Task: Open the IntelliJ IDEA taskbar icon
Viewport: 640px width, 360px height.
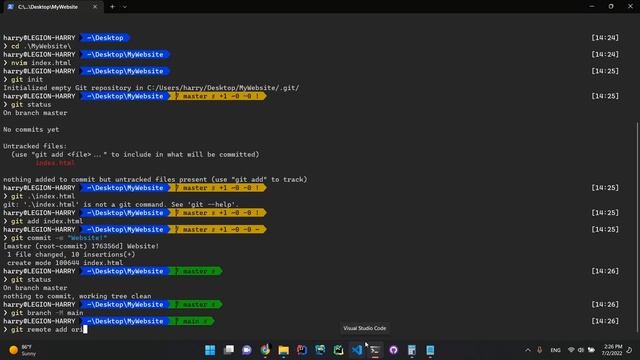Action: pyautogui.click(x=302, y=350)
